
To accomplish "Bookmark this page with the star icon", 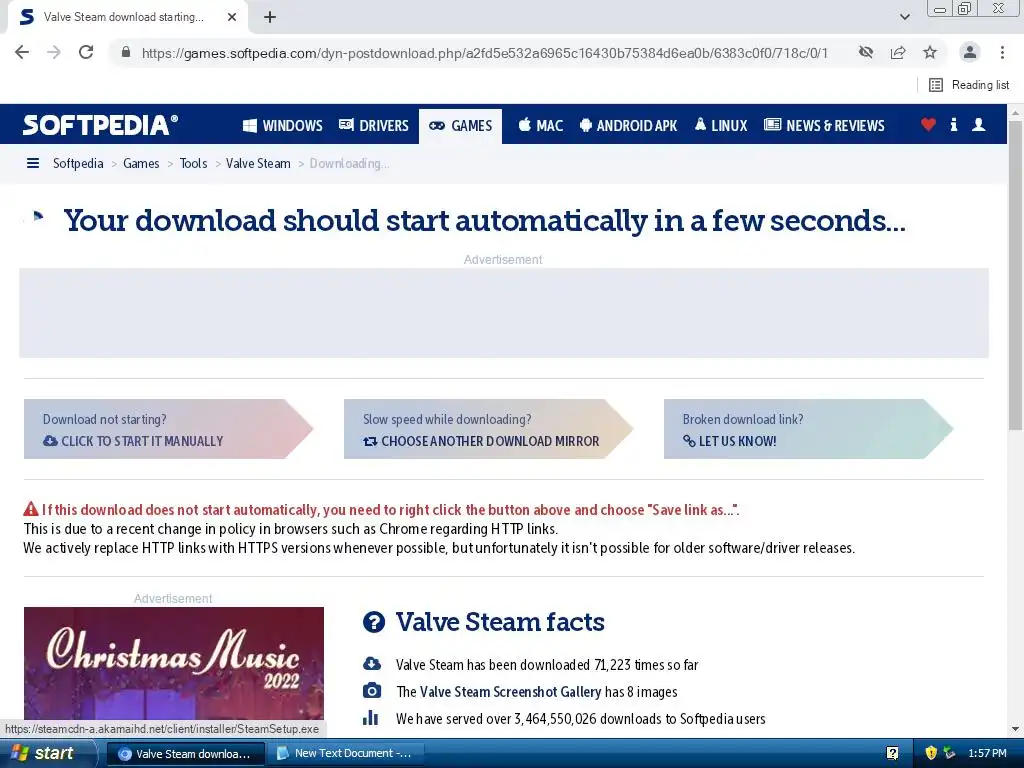I will [x=930, y=52].
